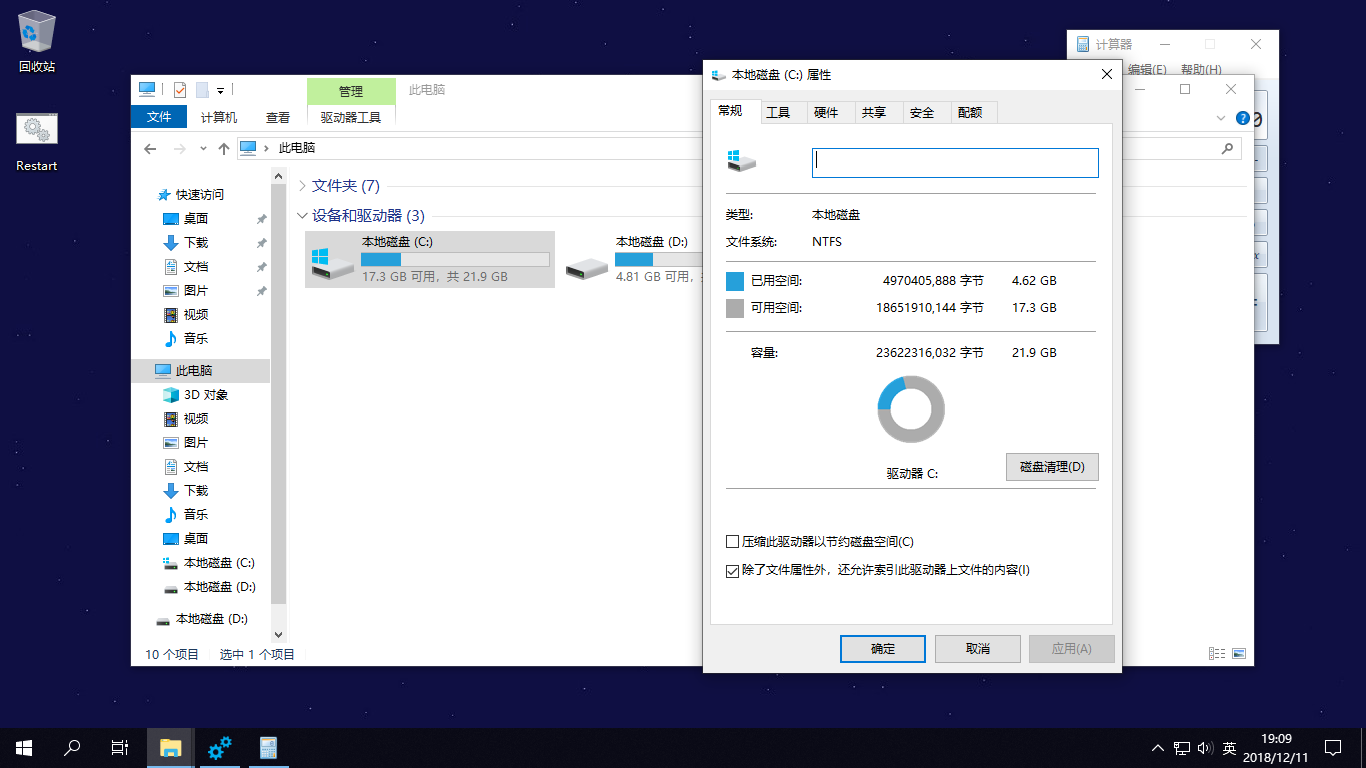Enable 压缩此驱动器以节约磁盘空间 checkbox
This screenshot has width=1366, height=768.
(732, 542)
